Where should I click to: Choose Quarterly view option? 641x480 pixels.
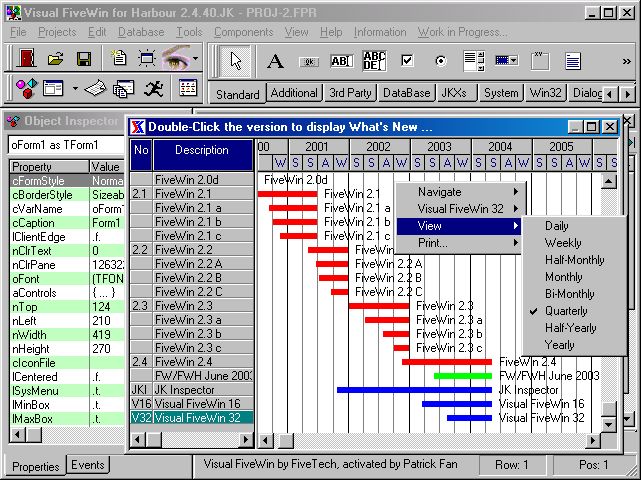565,310
